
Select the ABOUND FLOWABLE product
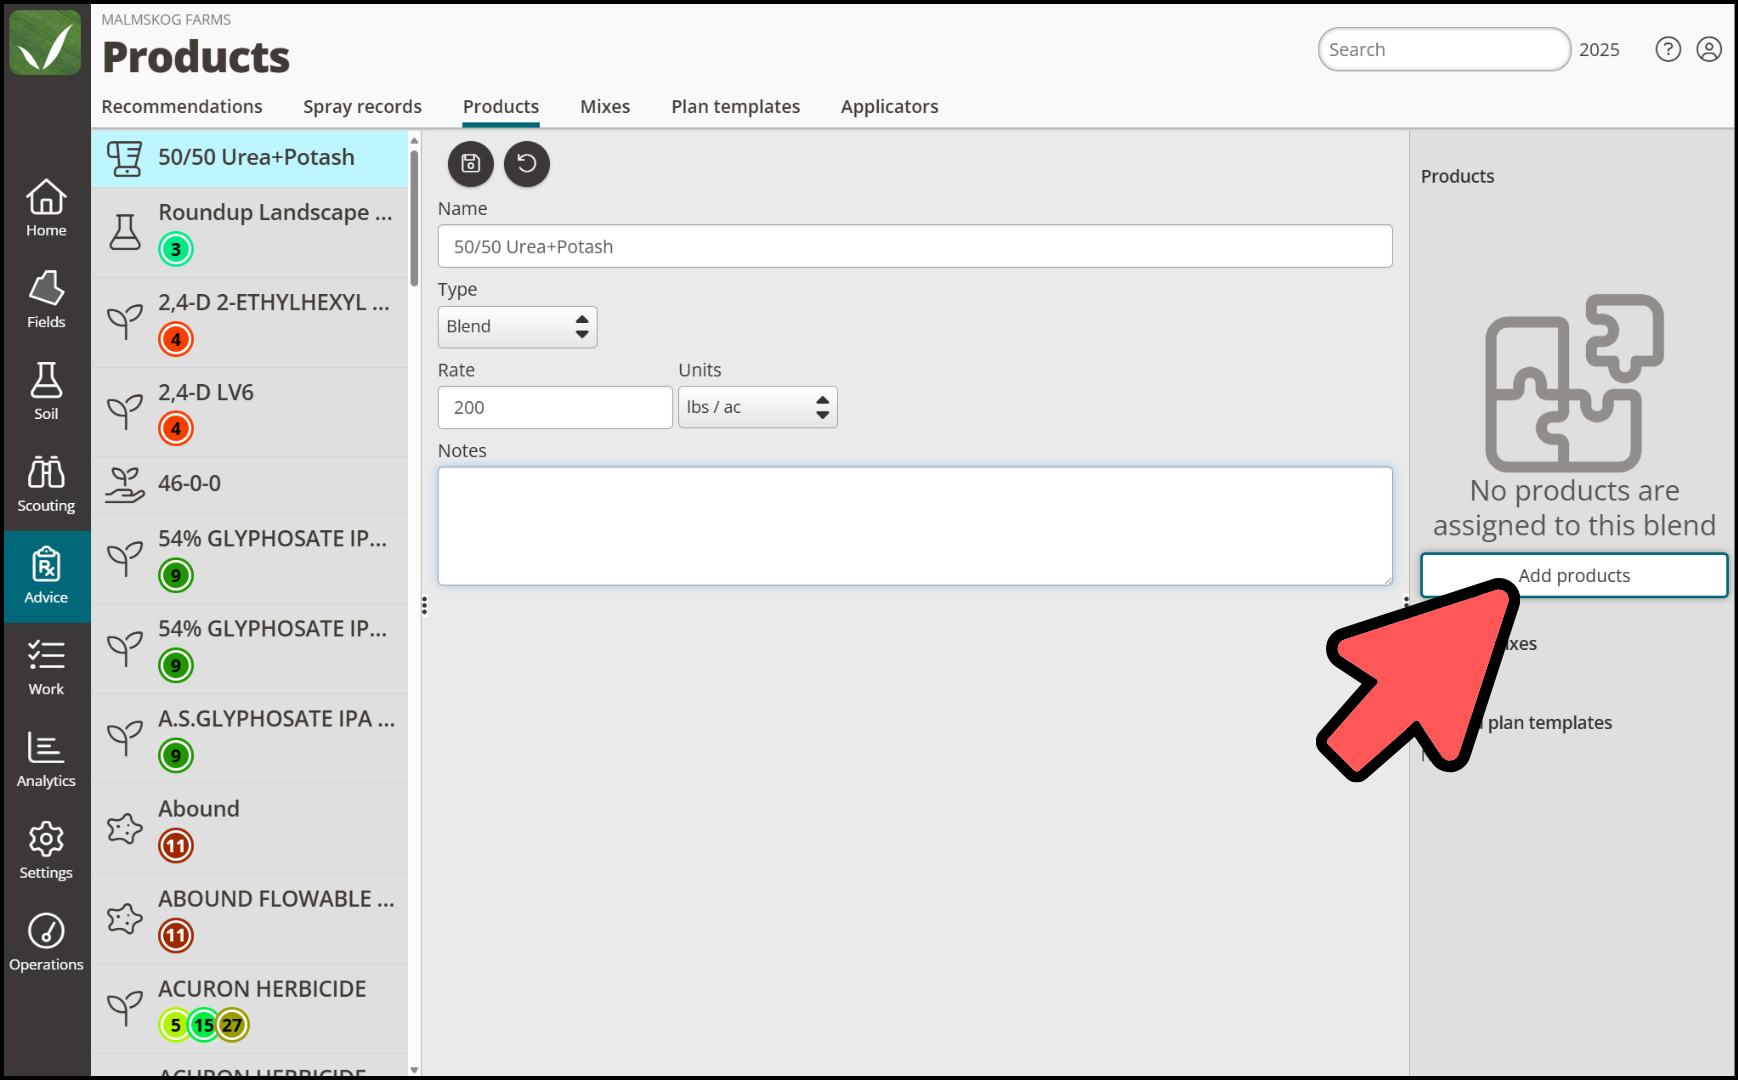point(250,918)
